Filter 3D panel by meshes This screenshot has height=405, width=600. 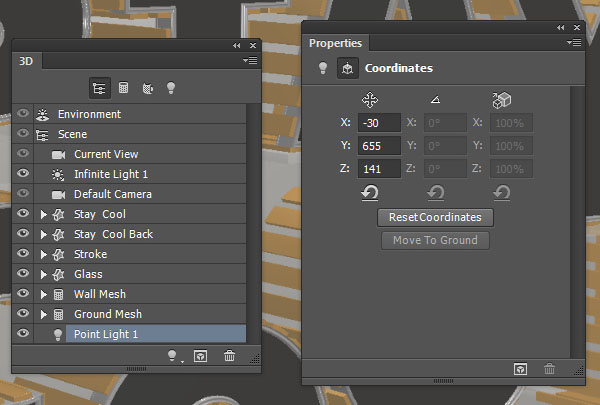click(x=124, y=88)
